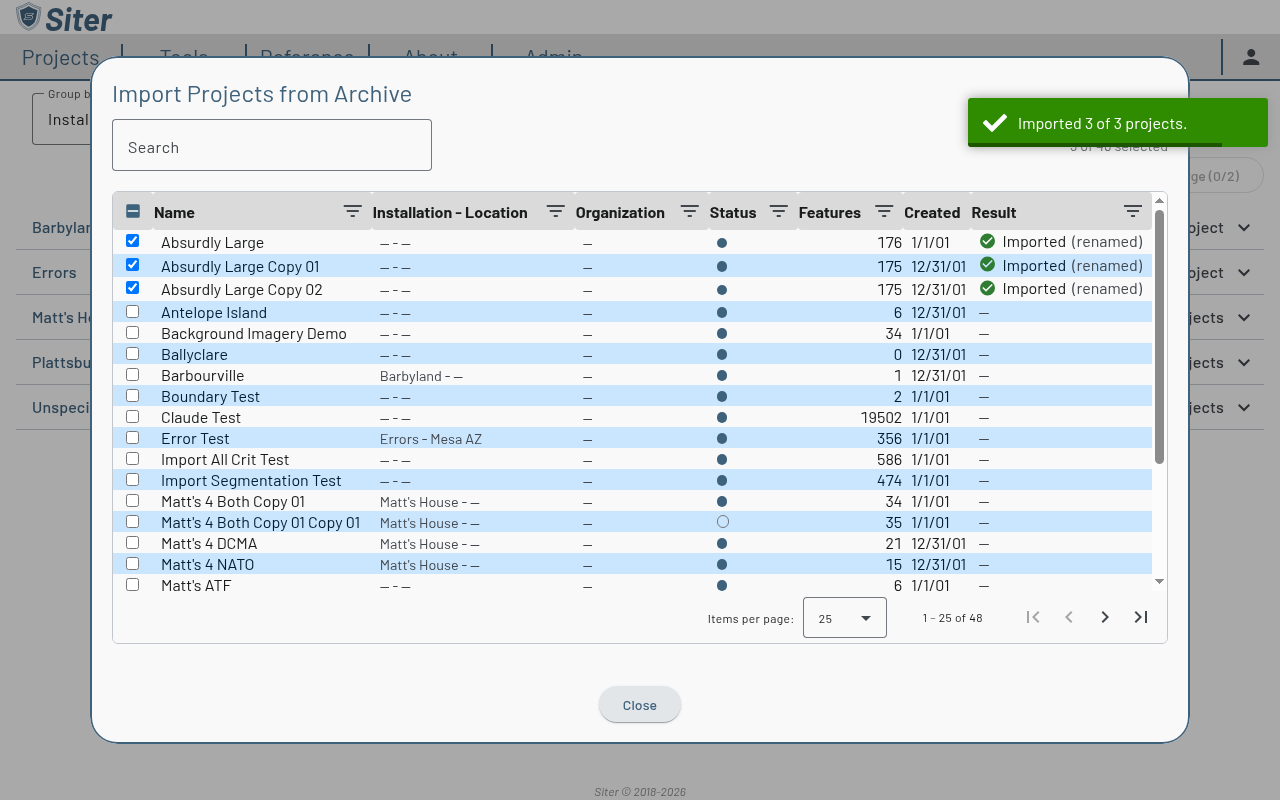The image size is (1280, 800).
Task: Expand the Matt's House group chevron
Action: (x=1244, y=318)
